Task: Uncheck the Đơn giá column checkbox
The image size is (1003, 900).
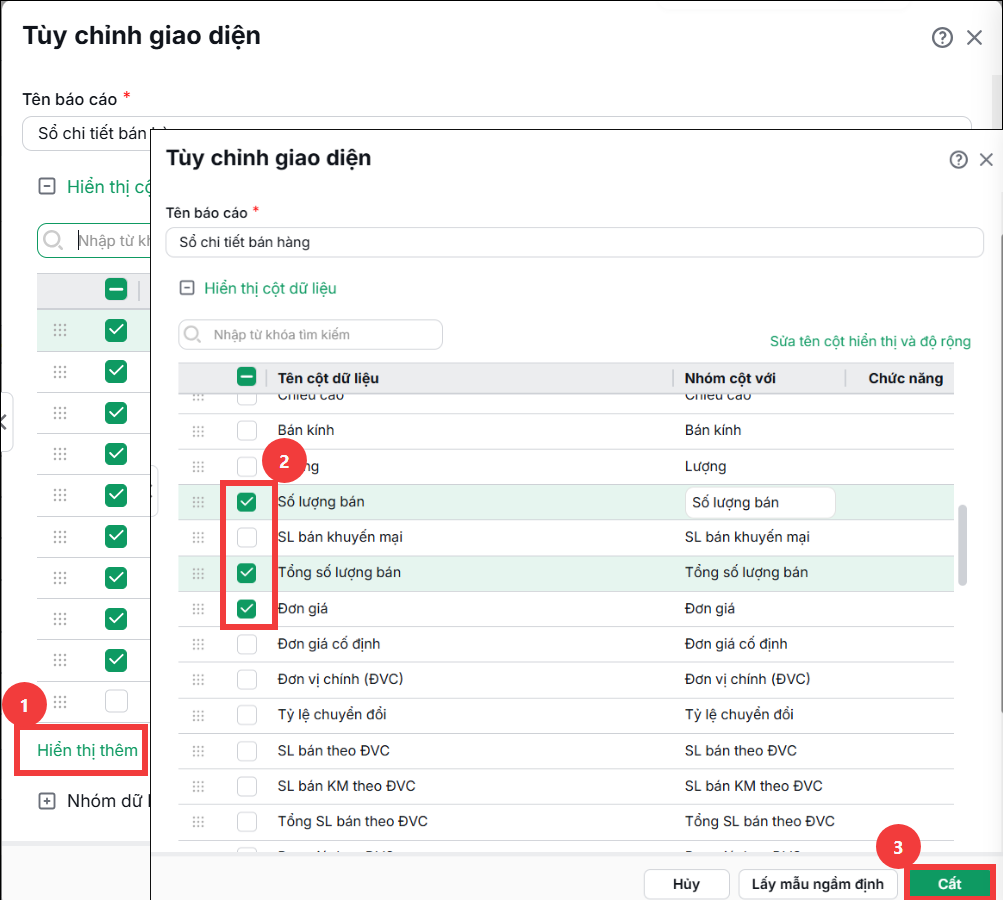Action: pyautogui.click(x=246, y=608)
